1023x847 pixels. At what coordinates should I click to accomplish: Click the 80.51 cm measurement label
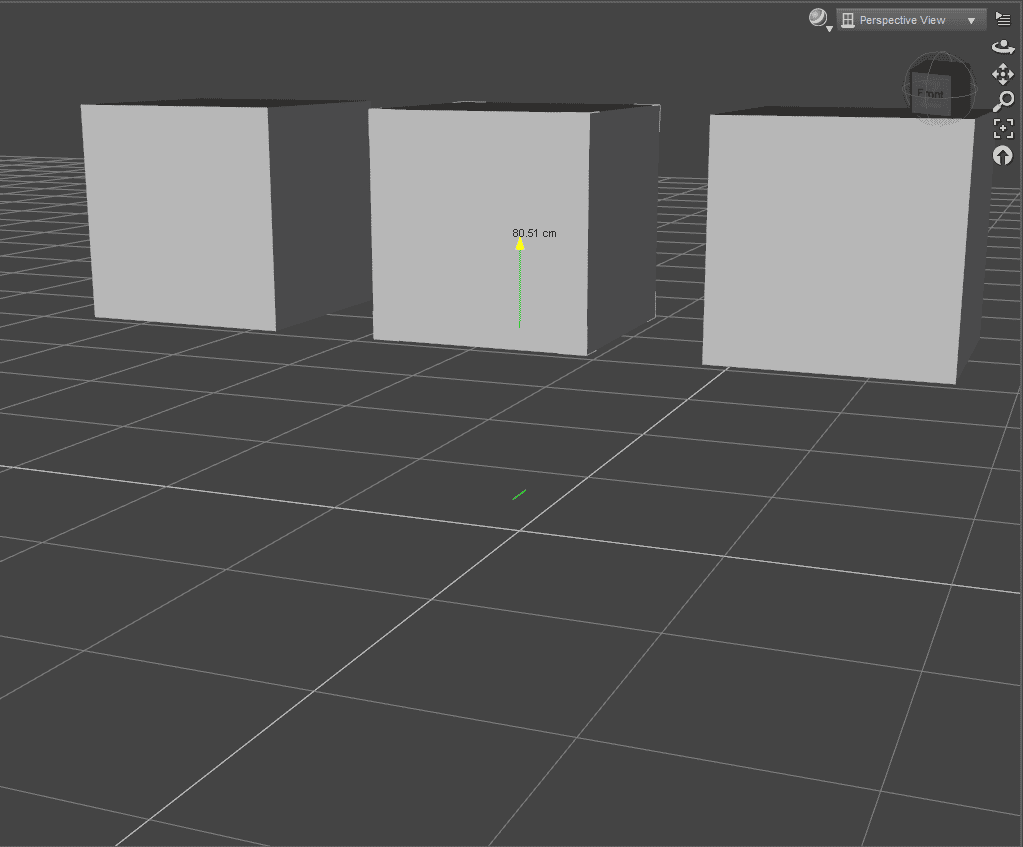[x=533, y=232]
